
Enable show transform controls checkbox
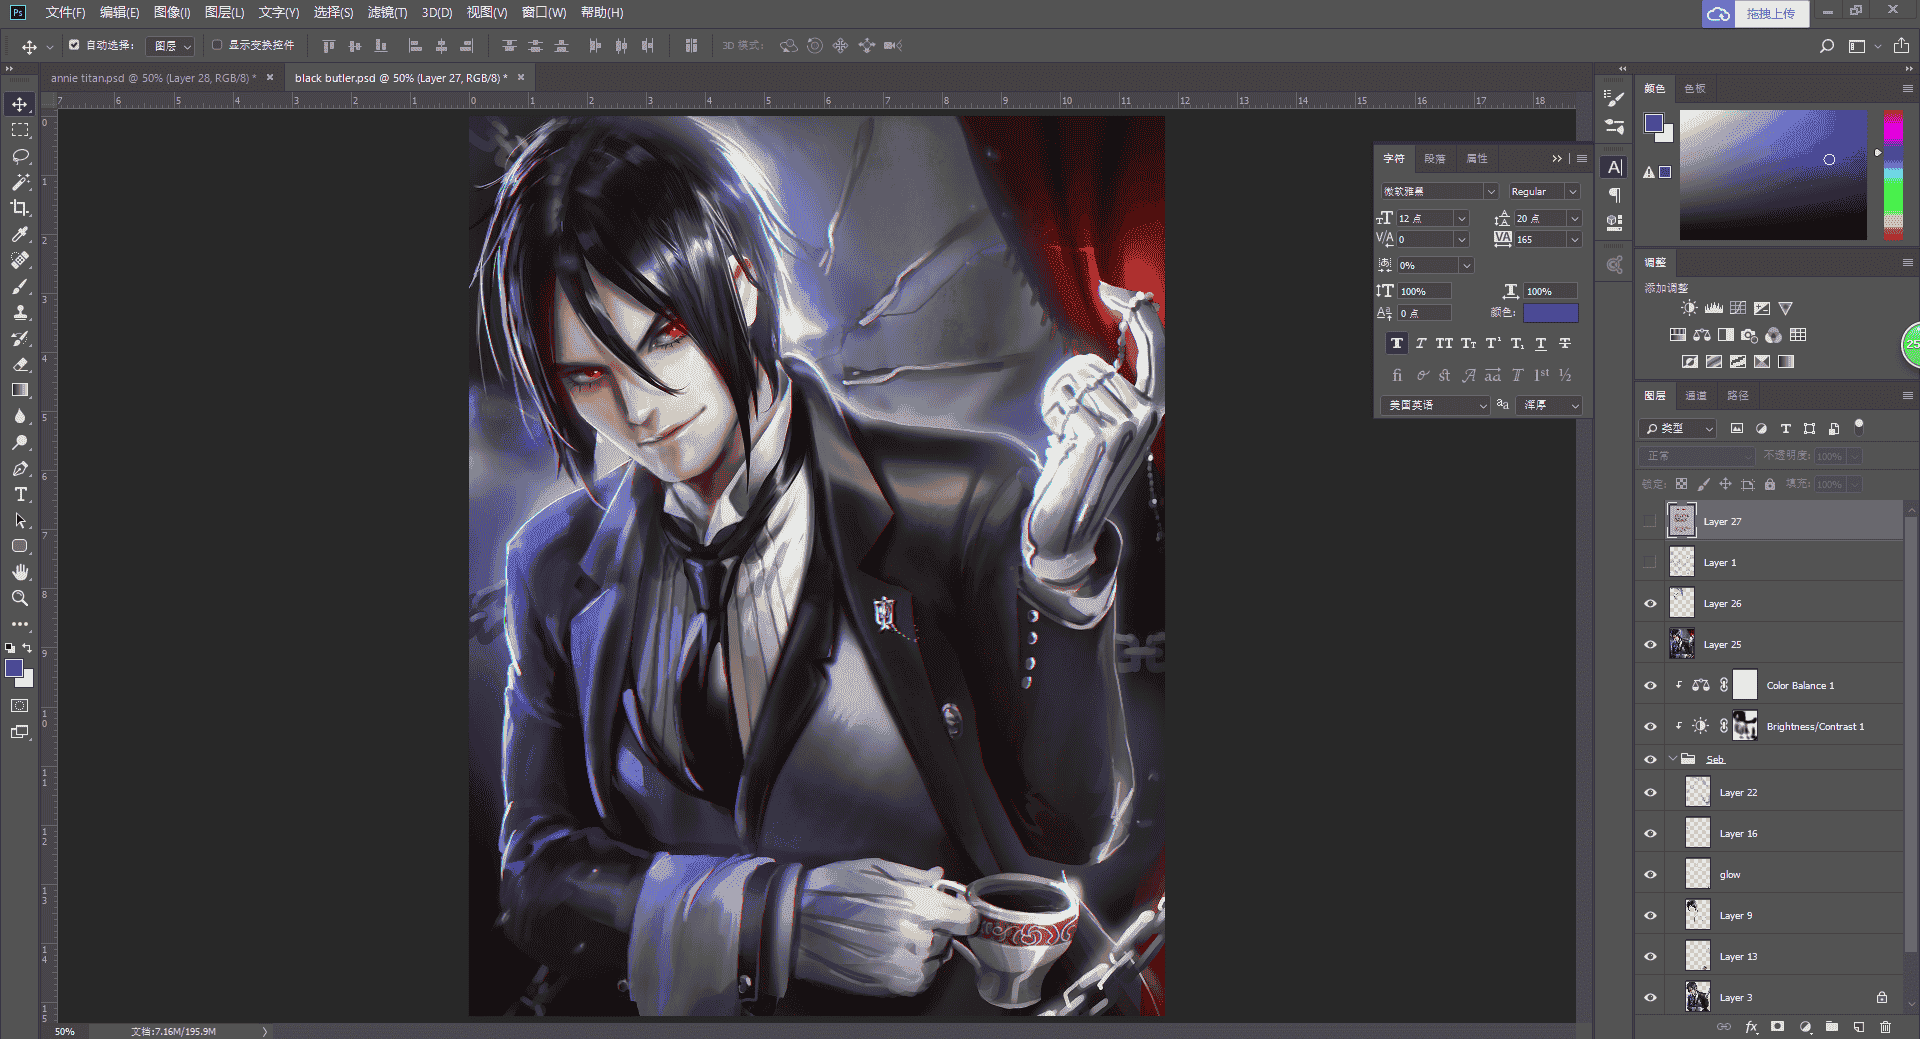click(x=217, y=45)
